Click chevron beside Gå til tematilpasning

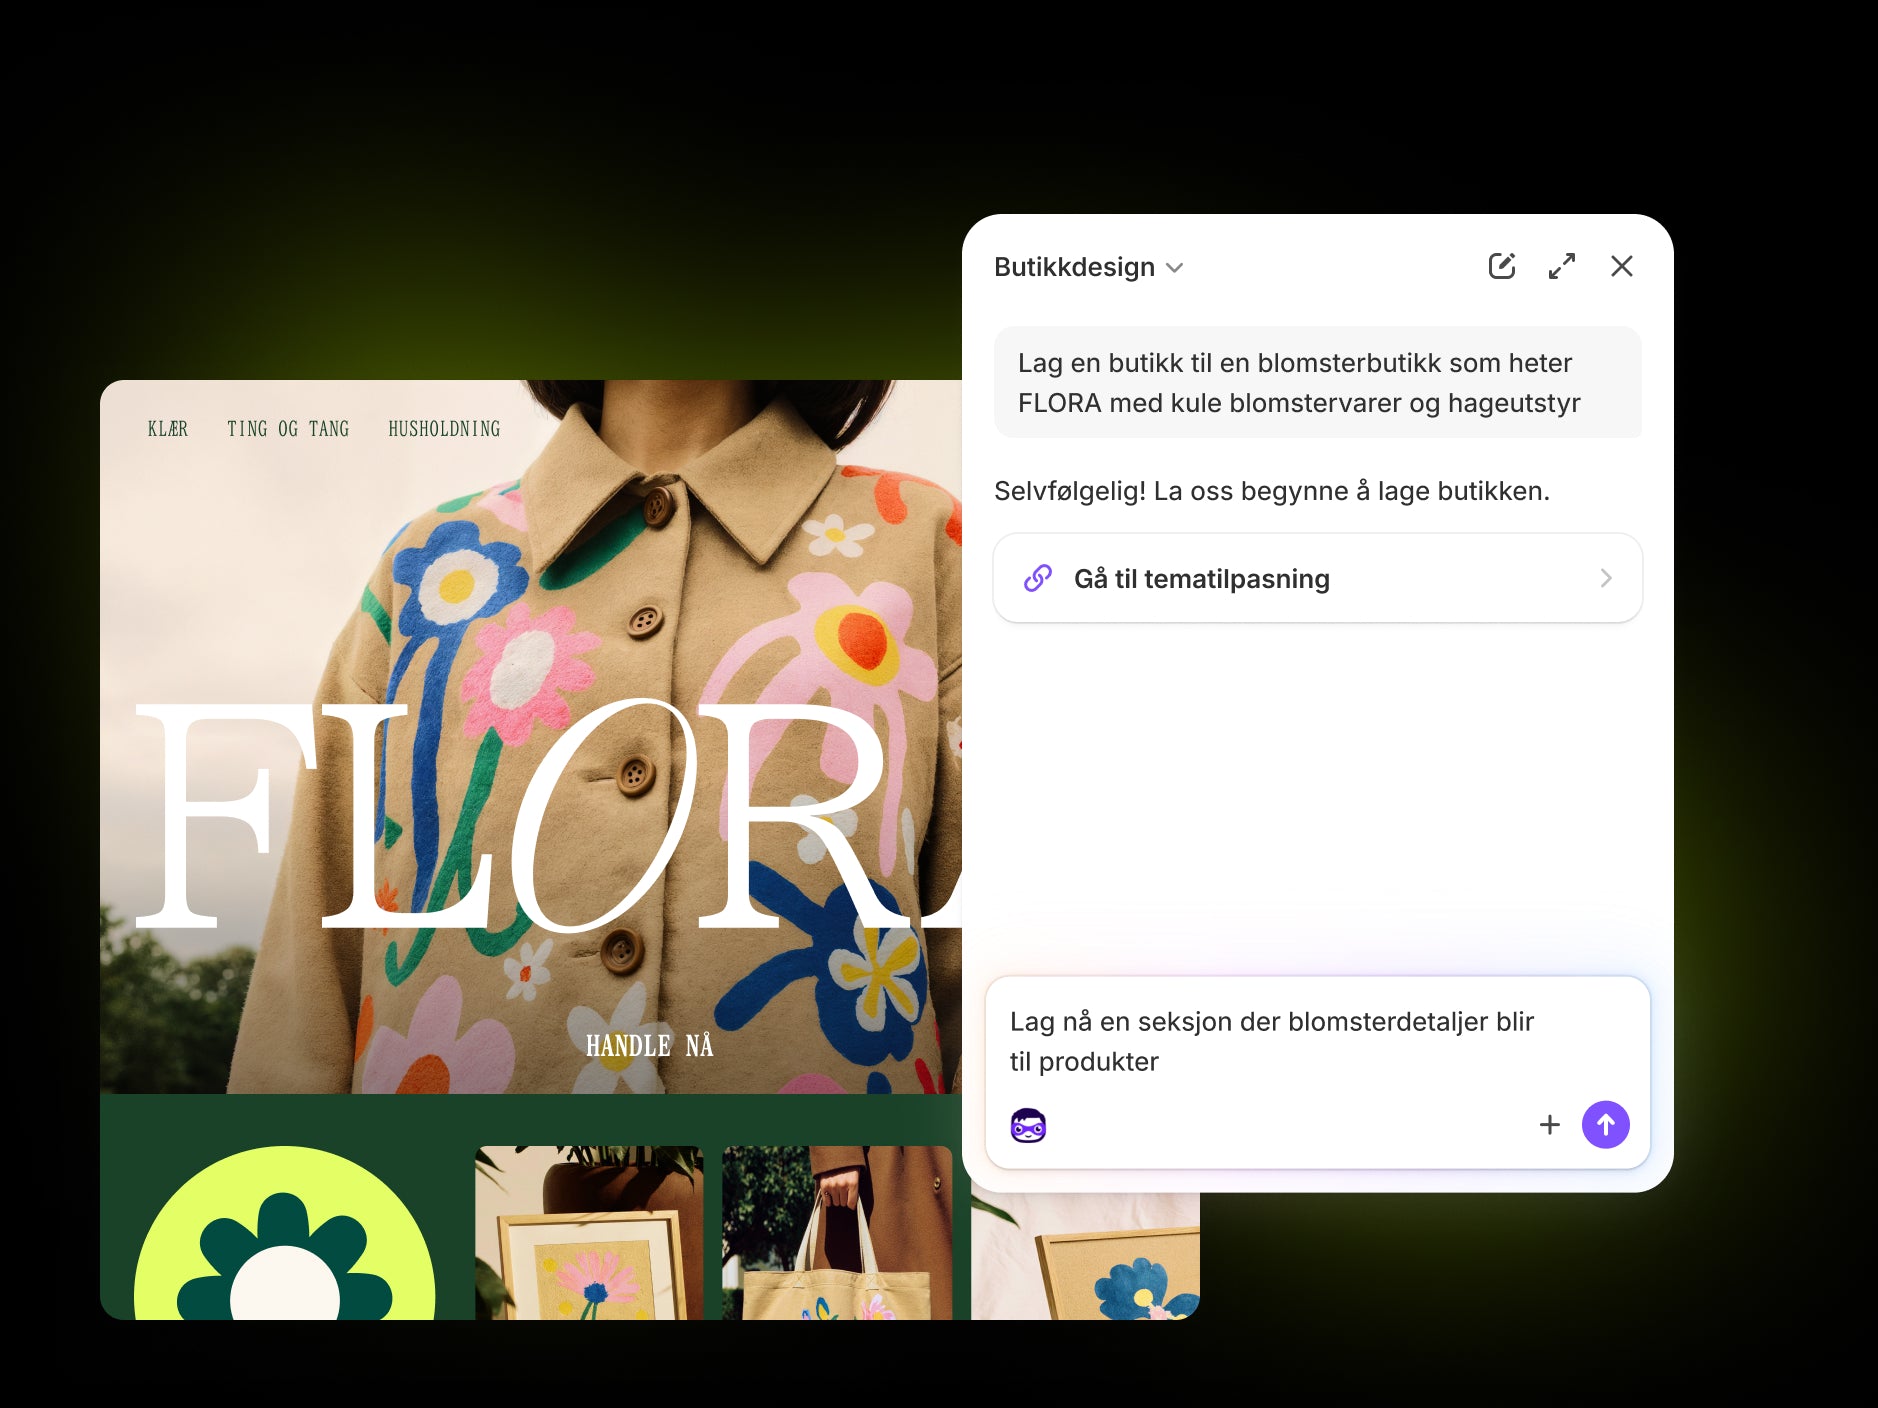1606,578
